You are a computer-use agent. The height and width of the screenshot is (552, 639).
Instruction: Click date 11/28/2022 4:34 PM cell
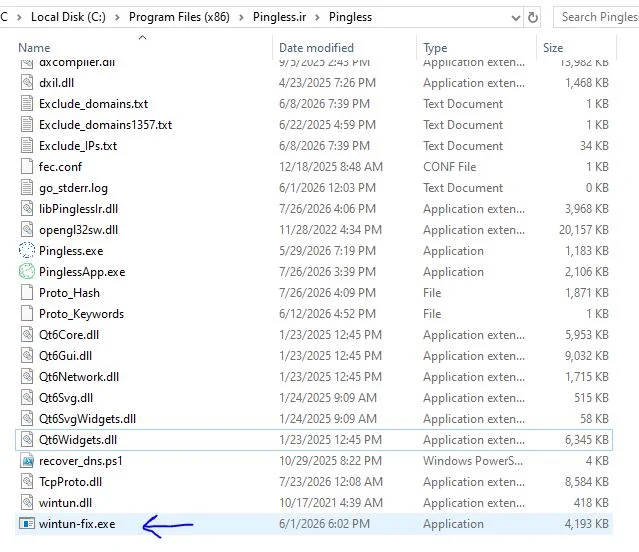[x=331, y=230]
